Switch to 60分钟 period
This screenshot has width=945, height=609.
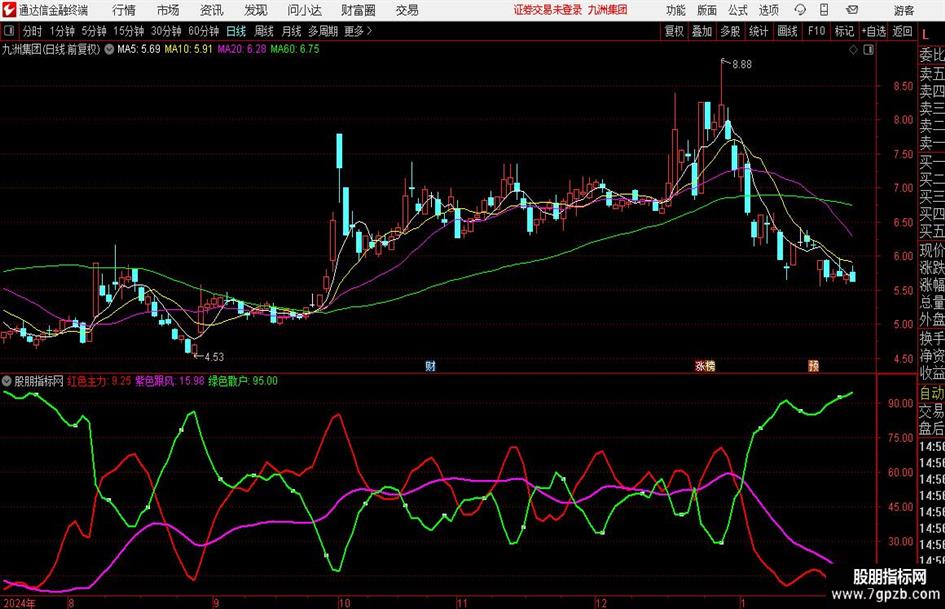(204, 31)
